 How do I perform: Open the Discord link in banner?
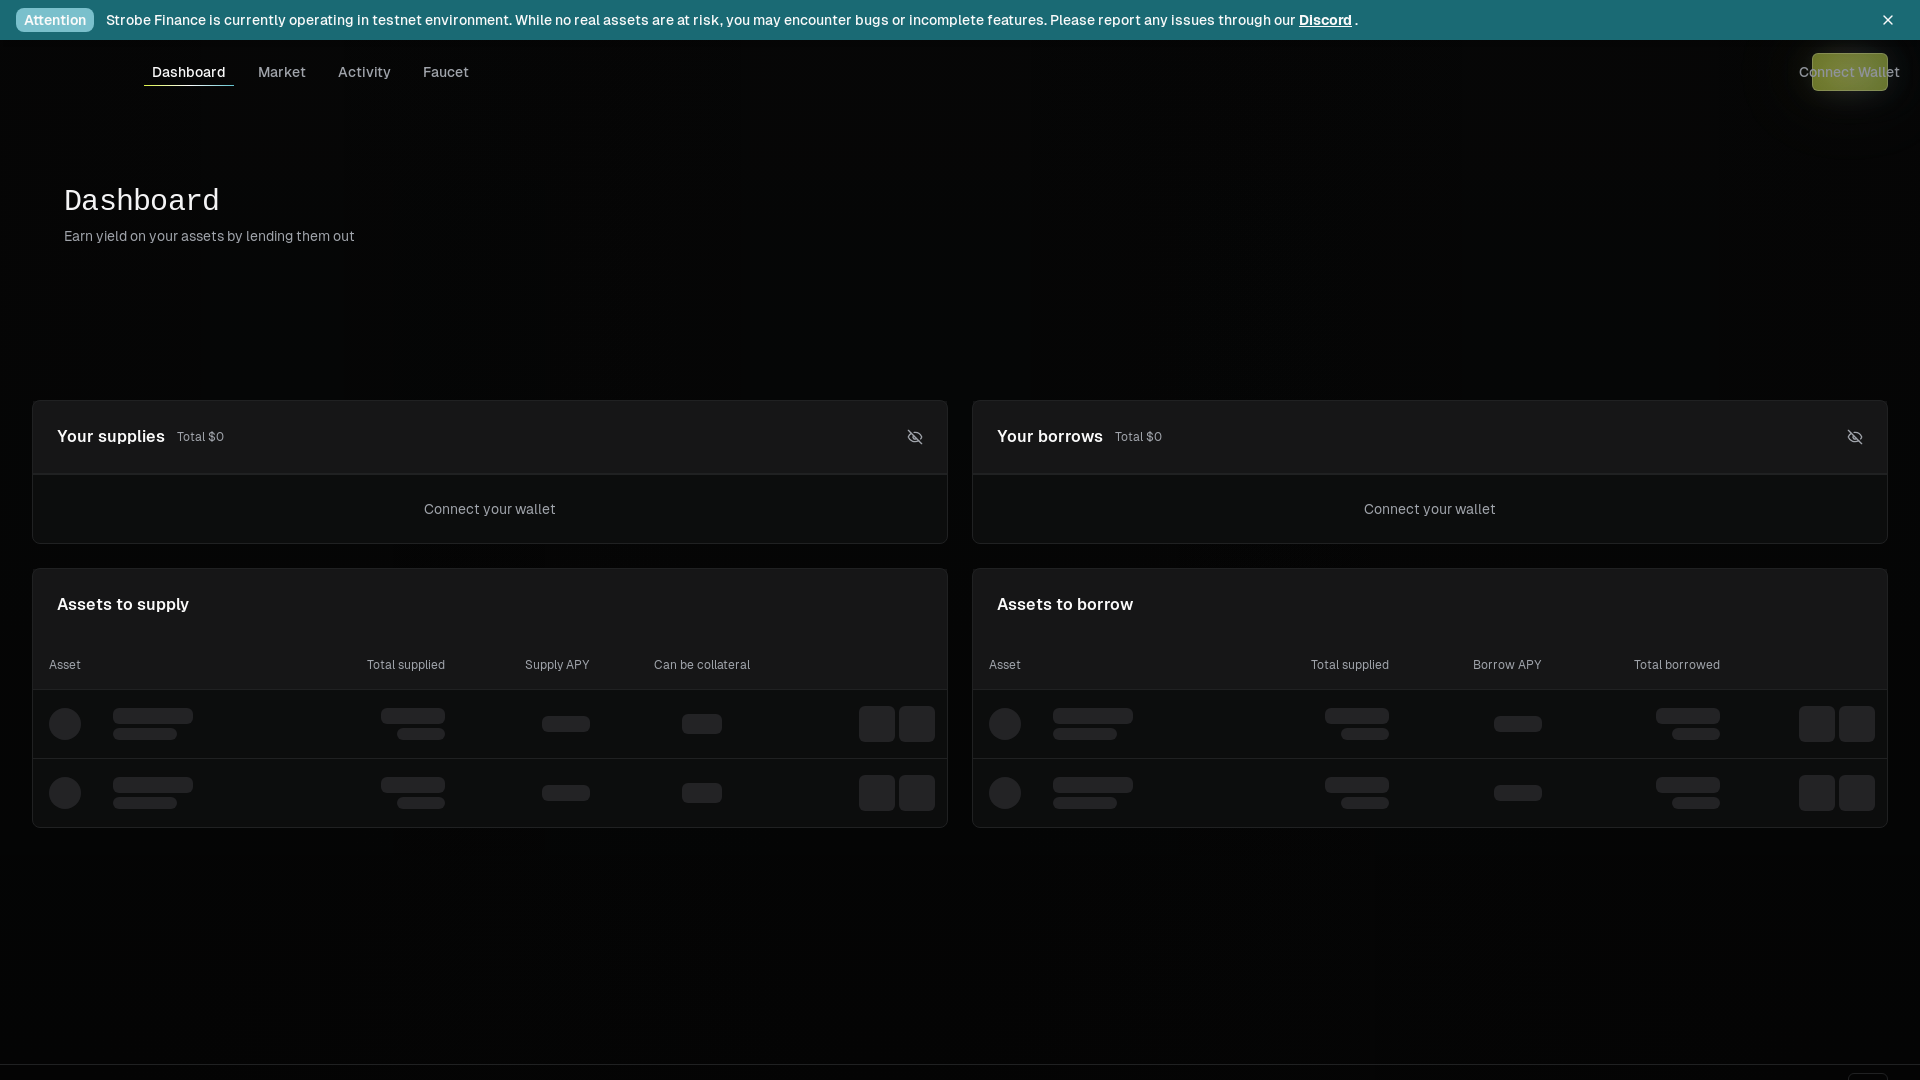1325,20
